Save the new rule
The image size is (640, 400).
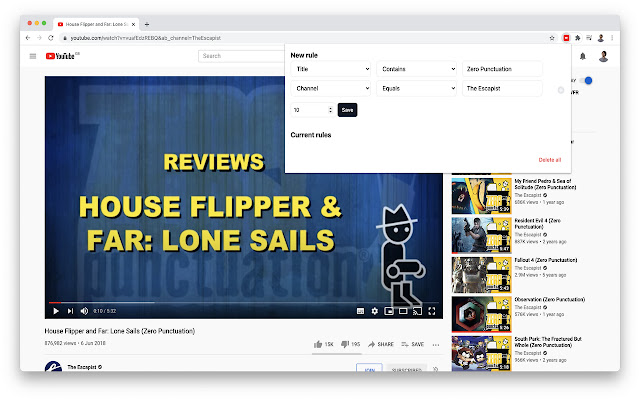click(x=347, y=110)
